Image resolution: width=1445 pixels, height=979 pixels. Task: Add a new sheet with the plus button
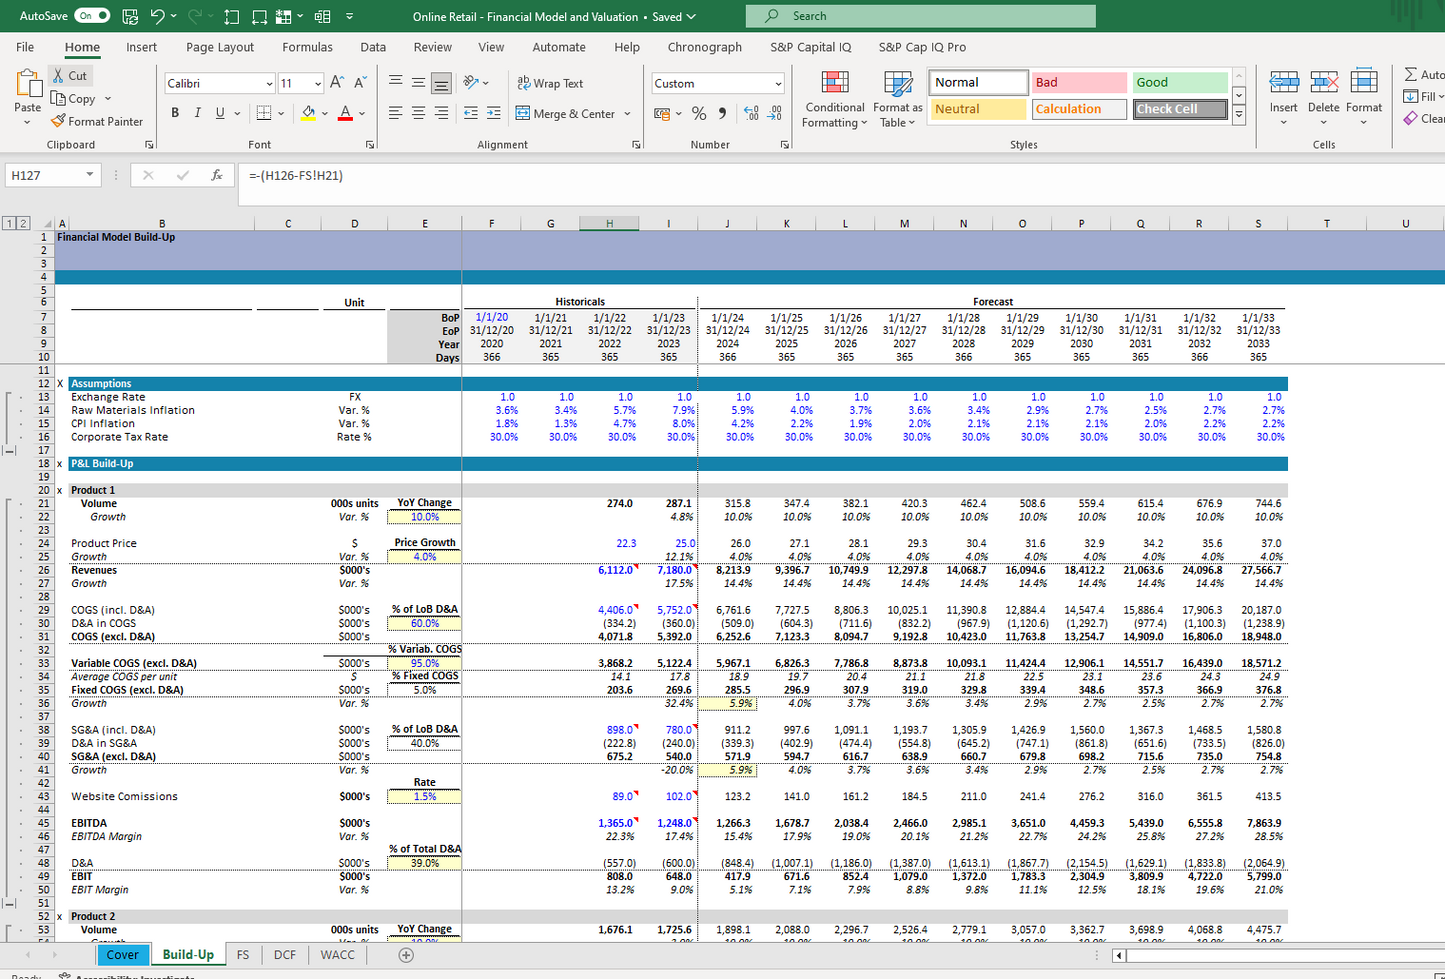406,955
